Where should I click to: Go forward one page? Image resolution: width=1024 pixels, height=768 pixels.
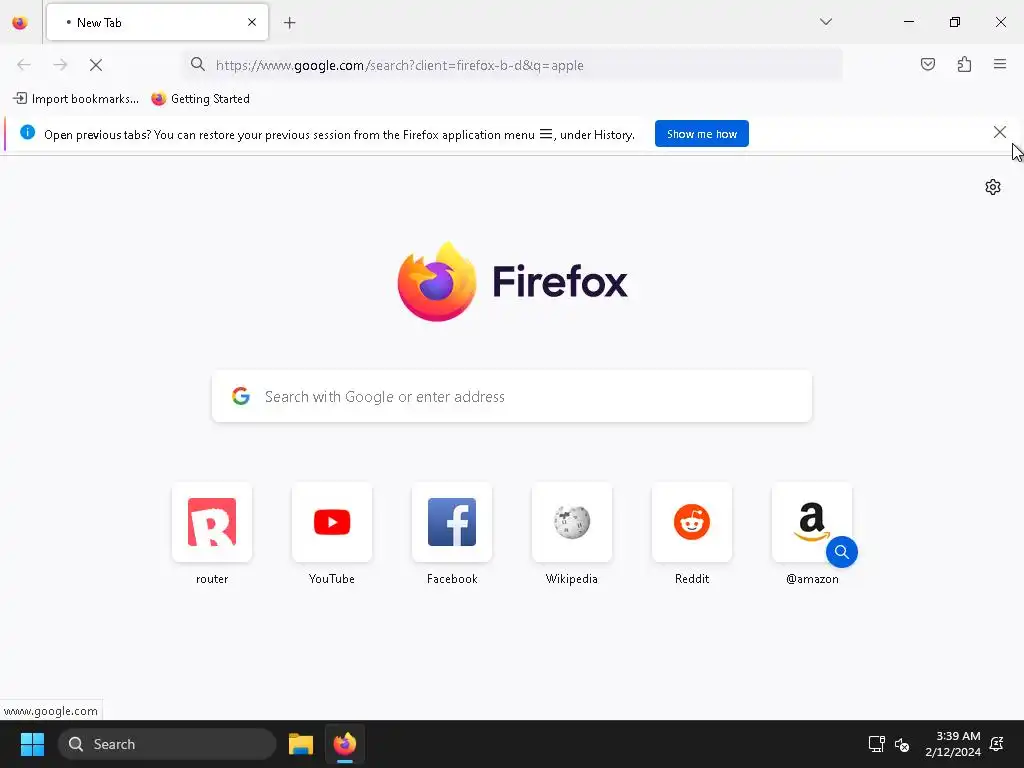60,65
